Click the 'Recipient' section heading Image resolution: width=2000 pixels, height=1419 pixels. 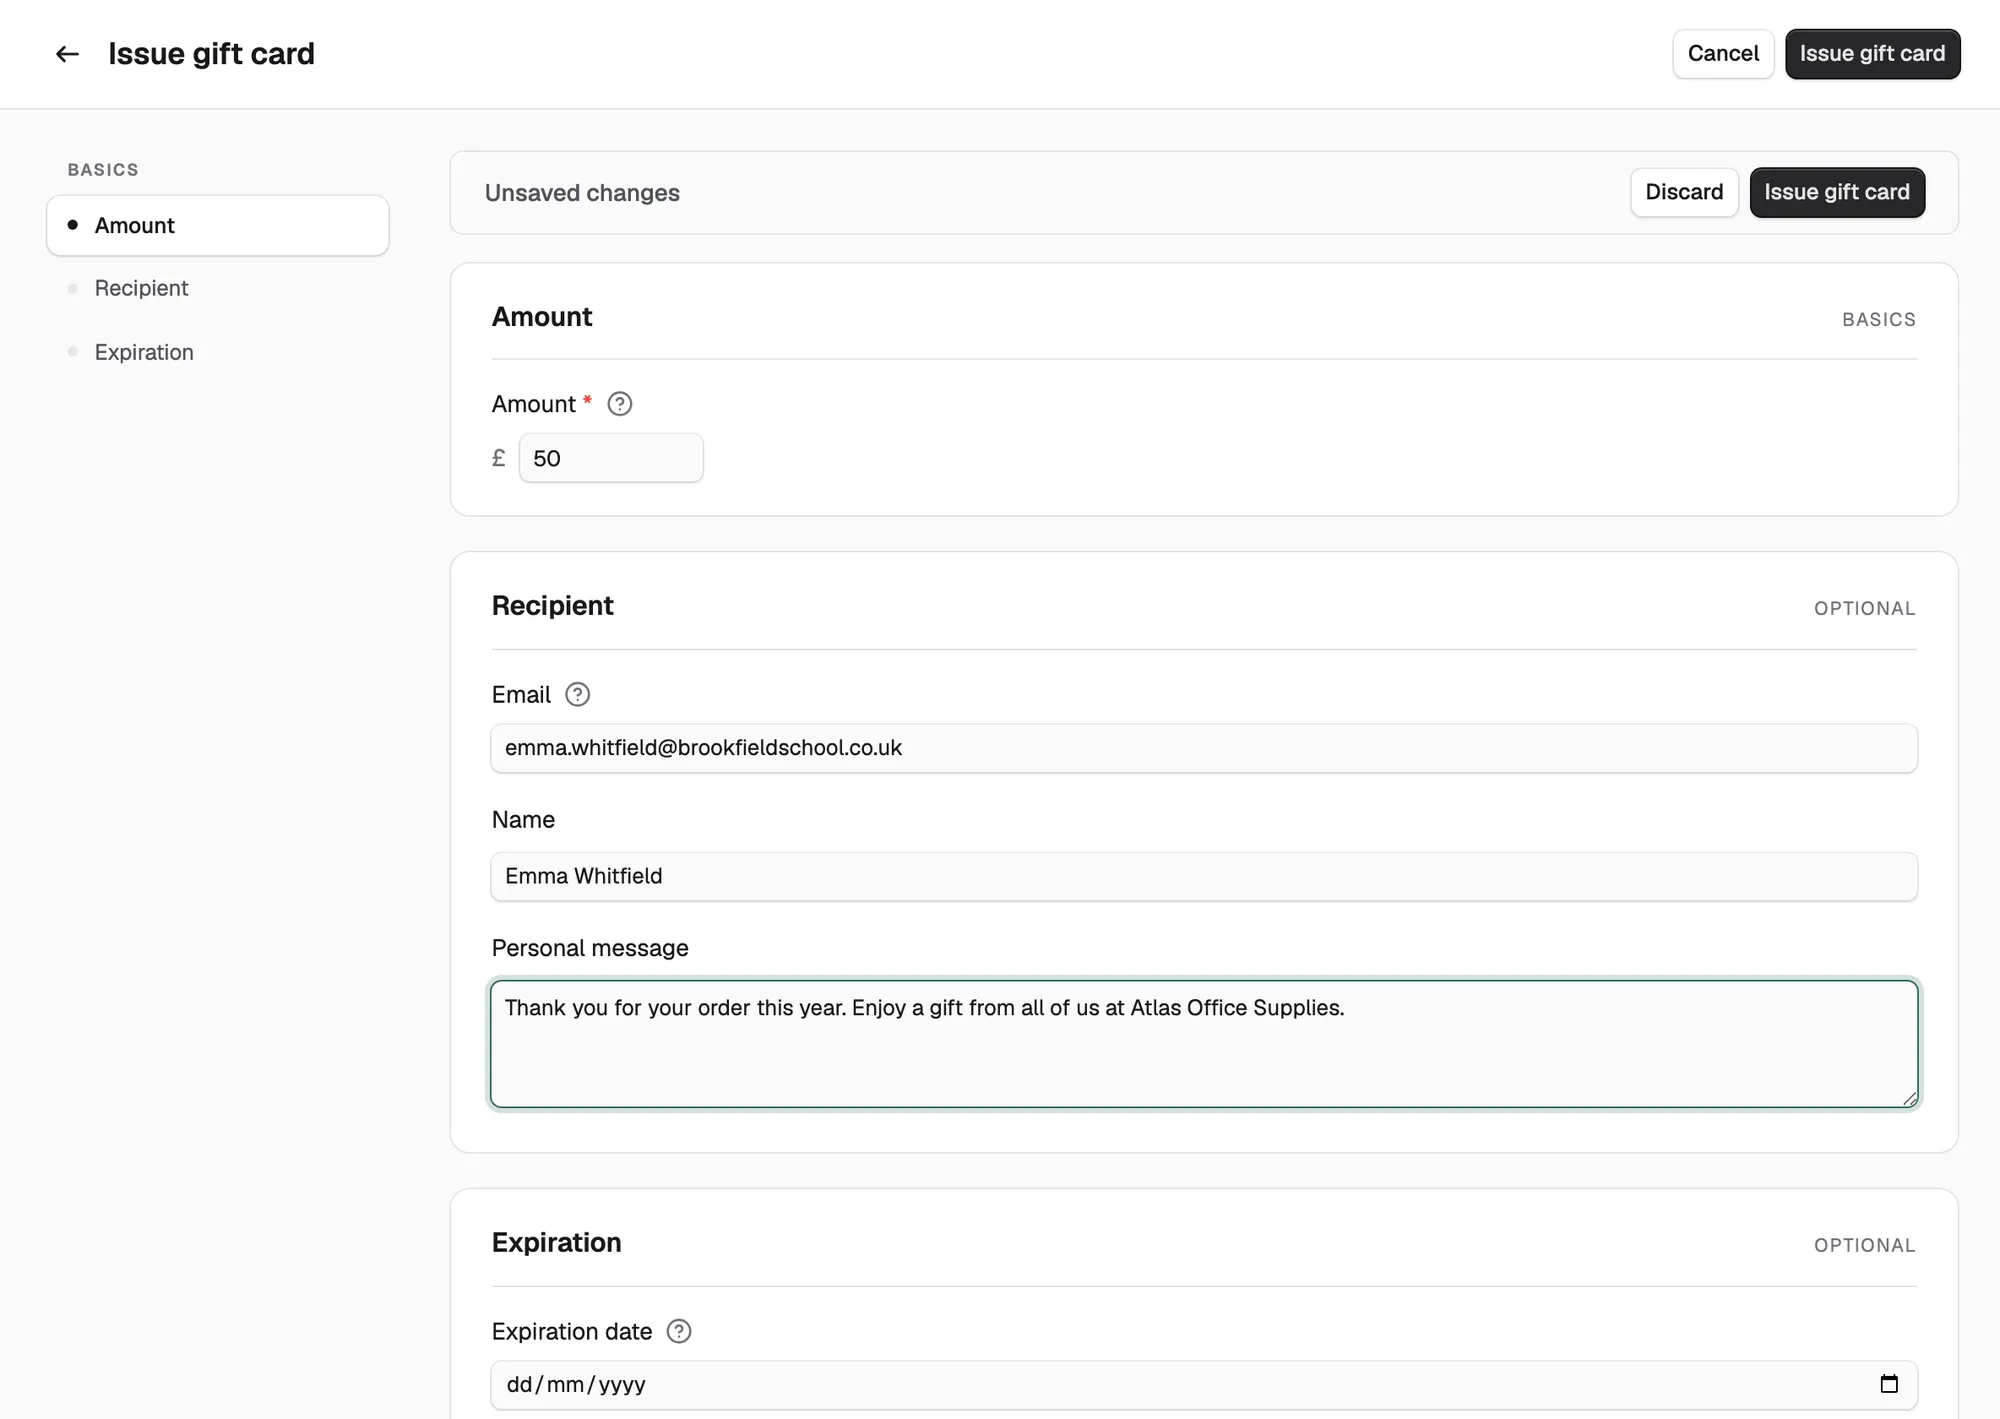pos(553,606)
